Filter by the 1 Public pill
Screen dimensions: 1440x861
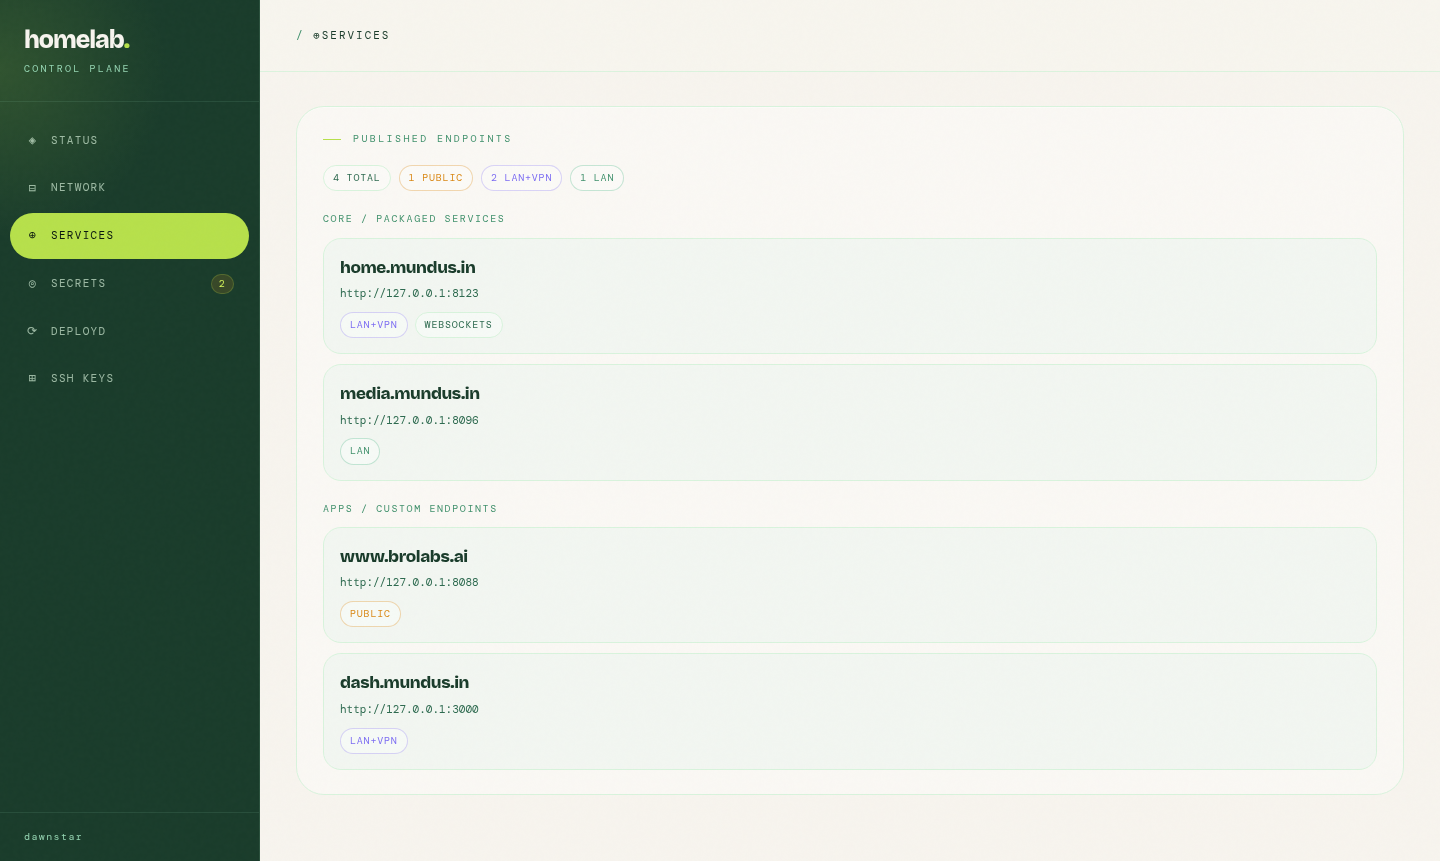(436, 178)
